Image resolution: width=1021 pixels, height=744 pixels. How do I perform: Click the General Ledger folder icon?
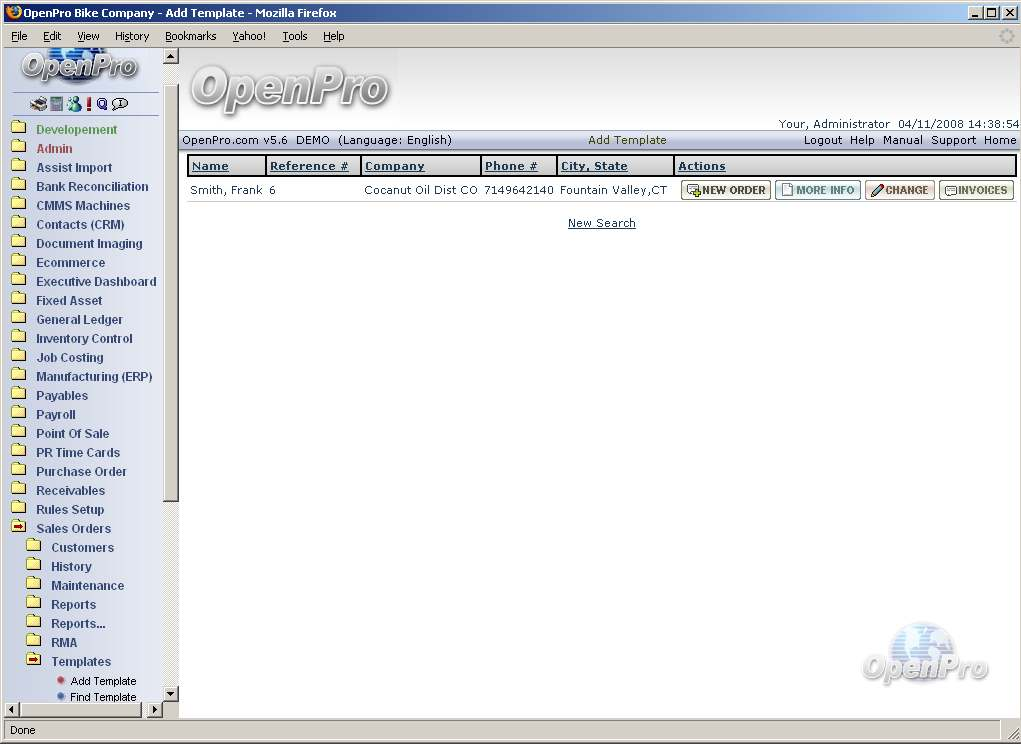pyautogui.click(x=18, y=319)
